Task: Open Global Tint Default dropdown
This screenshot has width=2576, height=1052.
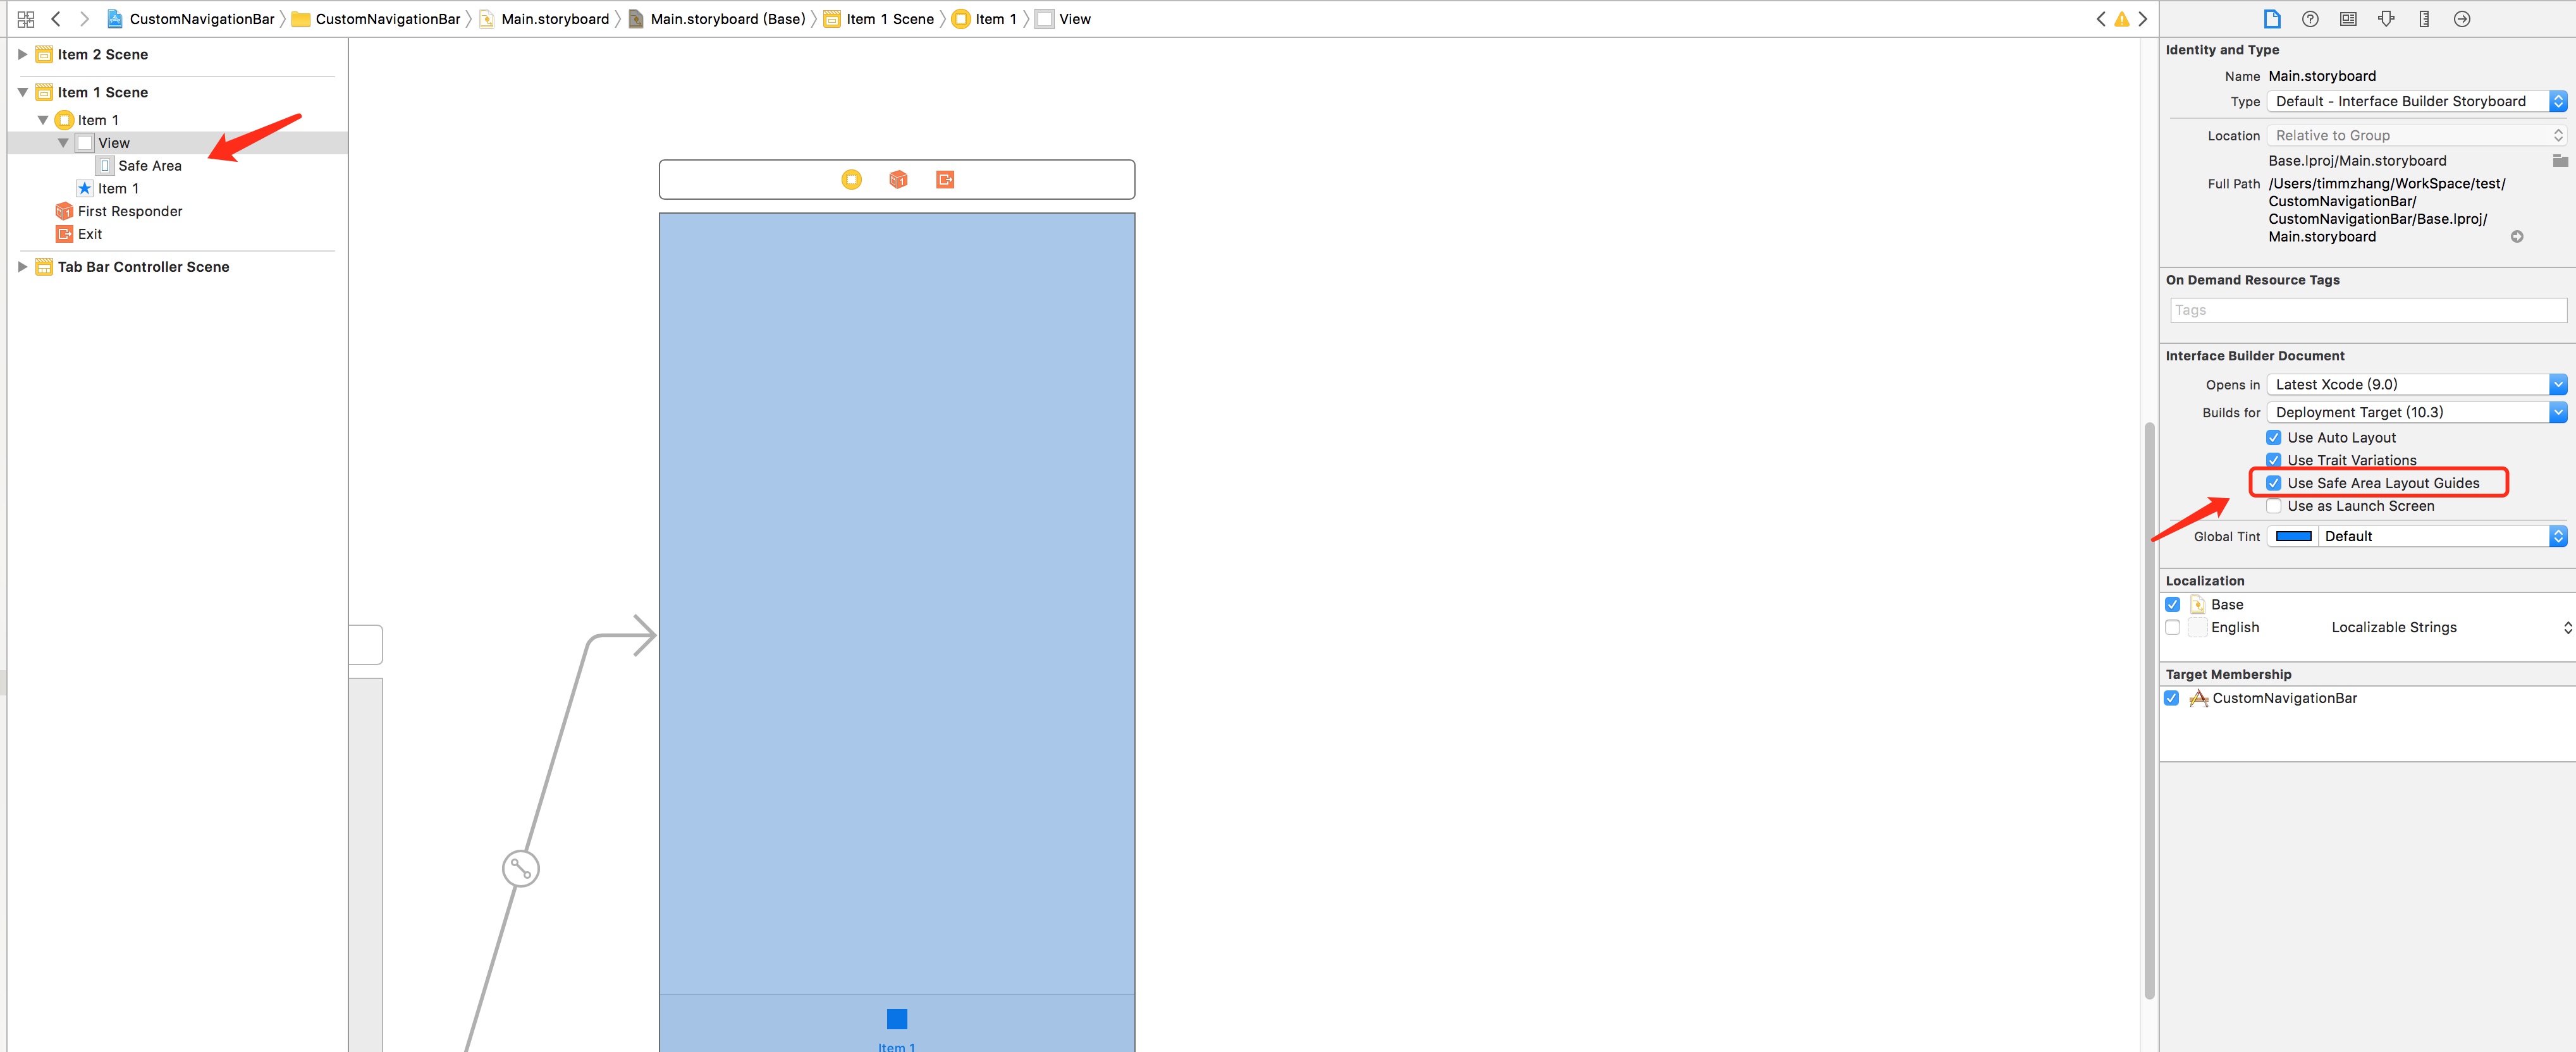Action: click(x=2442, y=537)
